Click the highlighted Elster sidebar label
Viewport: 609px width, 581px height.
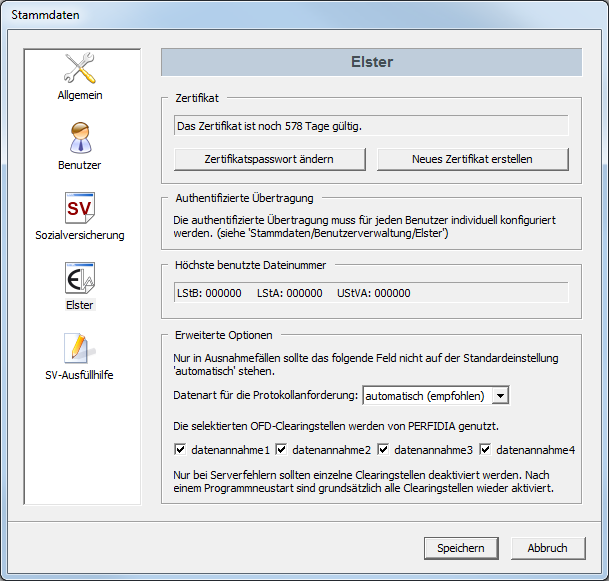click(80, 305)
